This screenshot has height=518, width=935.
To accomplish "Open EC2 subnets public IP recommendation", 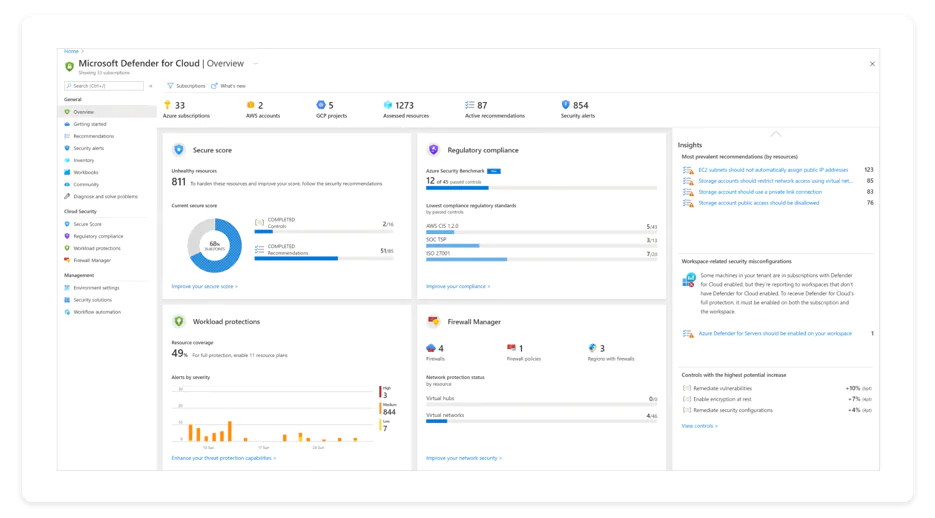I will 773,170.
